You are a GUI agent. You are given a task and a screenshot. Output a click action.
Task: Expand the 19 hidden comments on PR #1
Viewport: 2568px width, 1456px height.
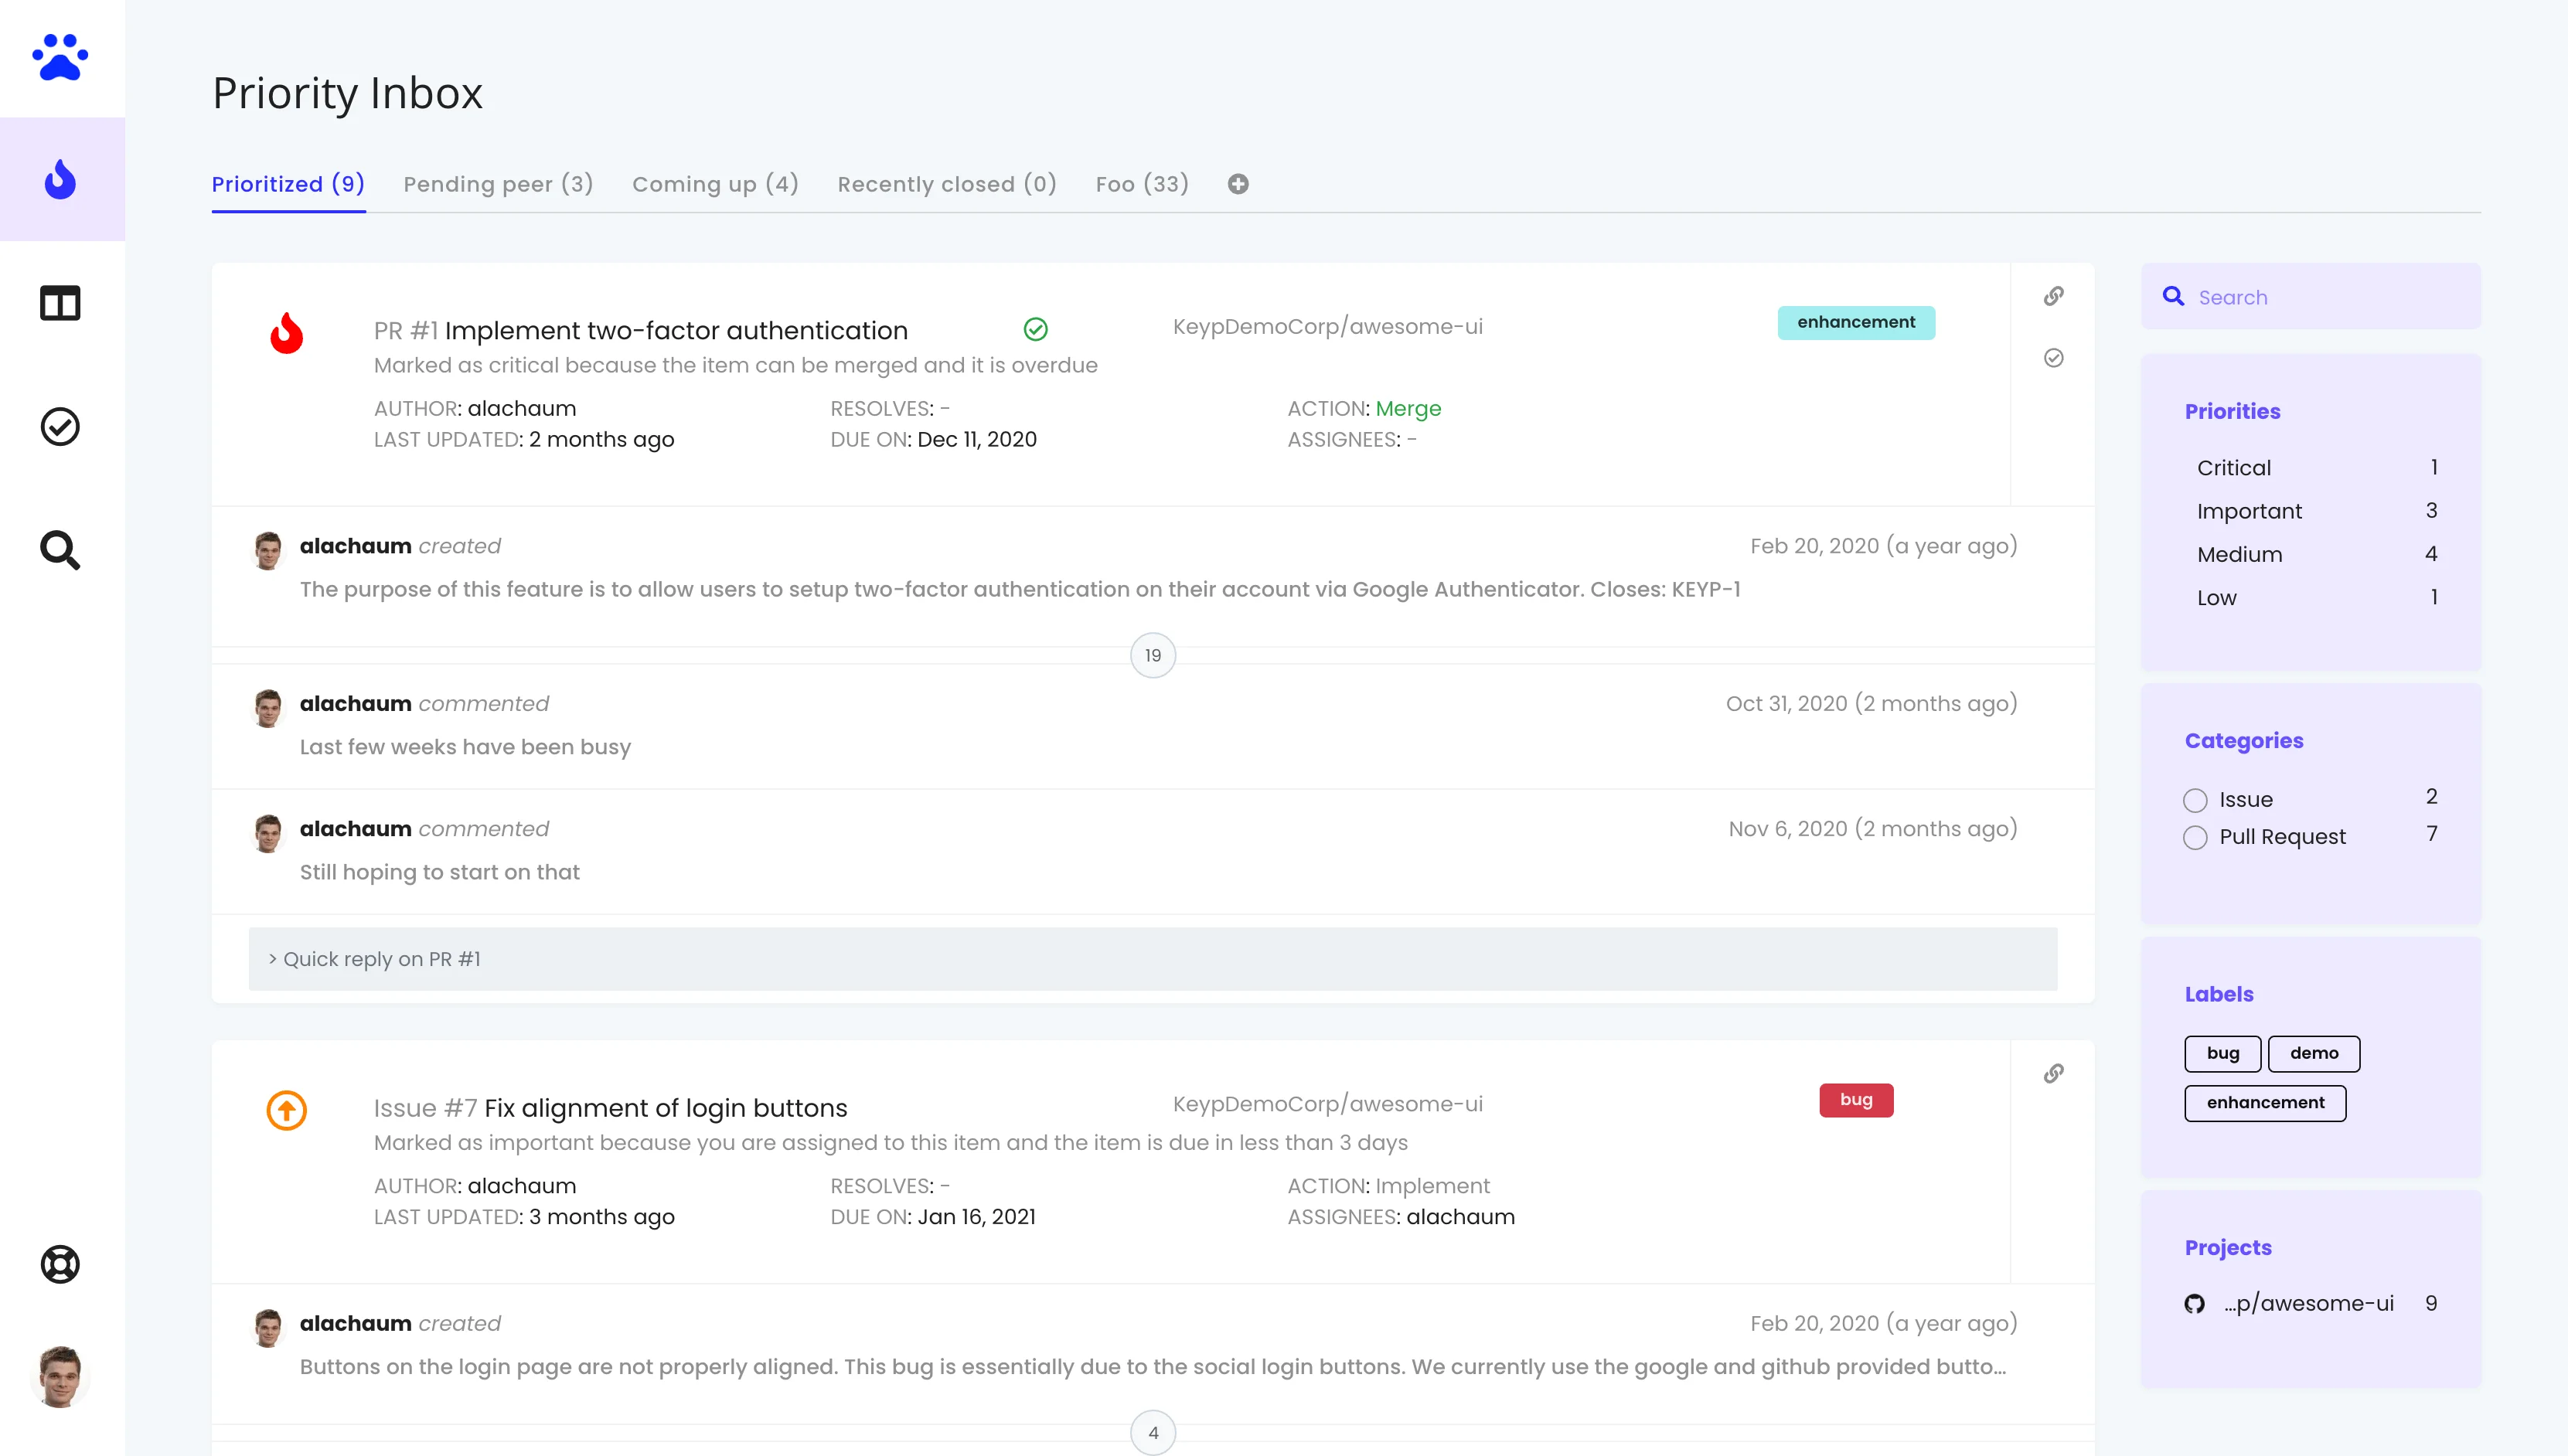pyautogui.click(x=1153, y=655)
